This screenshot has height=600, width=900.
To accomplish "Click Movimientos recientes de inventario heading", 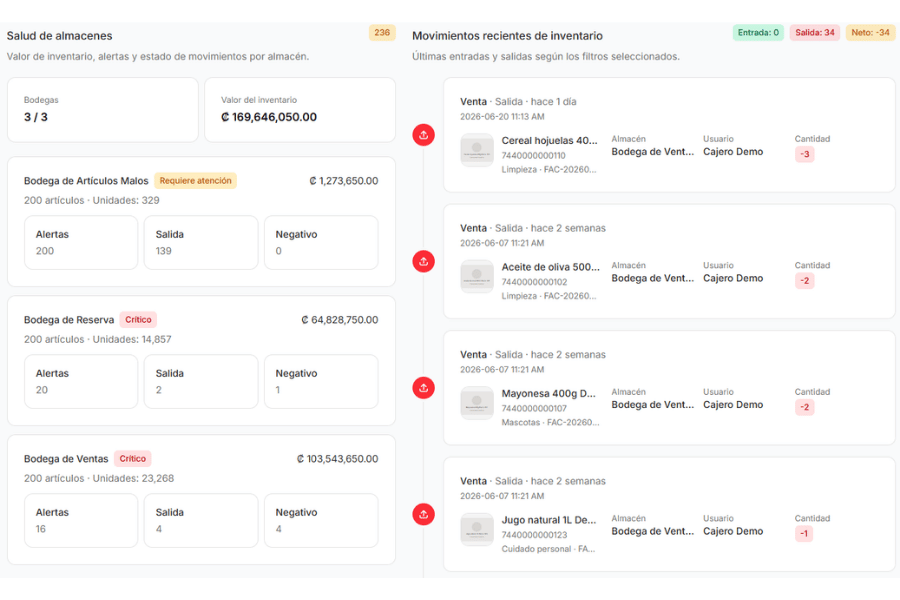I will pos(507,36).
